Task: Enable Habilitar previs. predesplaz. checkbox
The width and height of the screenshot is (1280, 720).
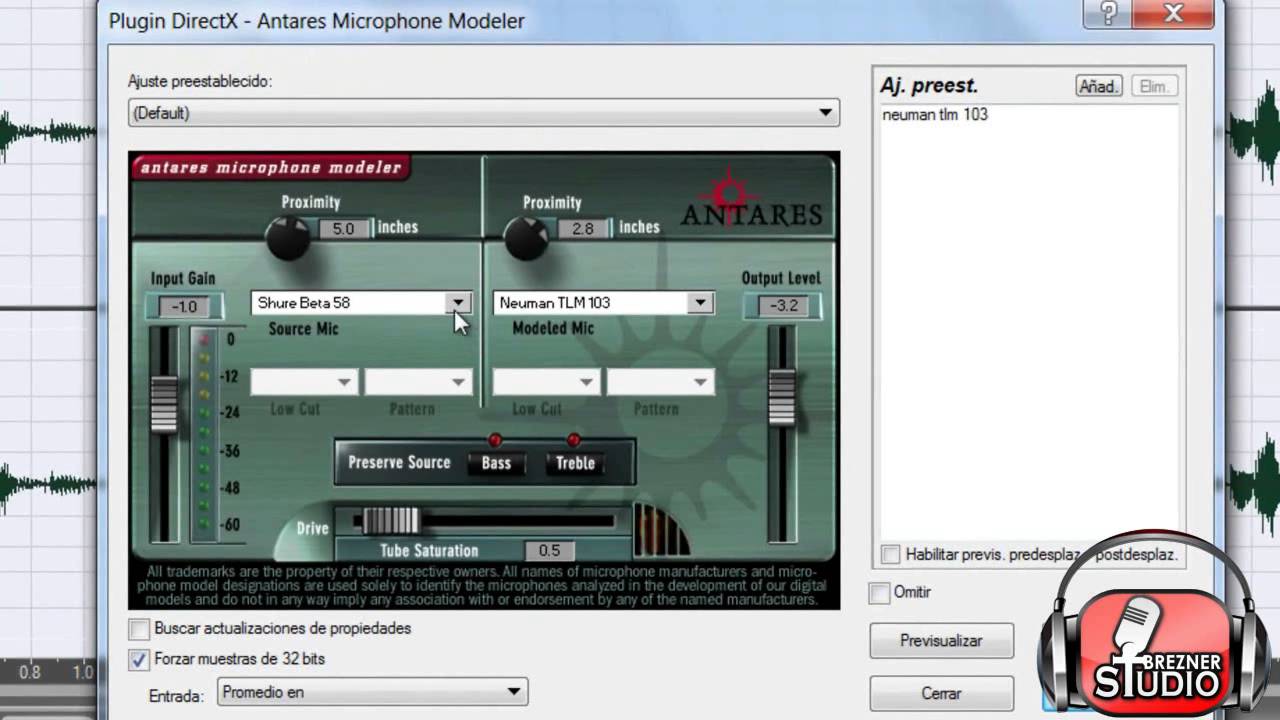Action: coord(890,554)
